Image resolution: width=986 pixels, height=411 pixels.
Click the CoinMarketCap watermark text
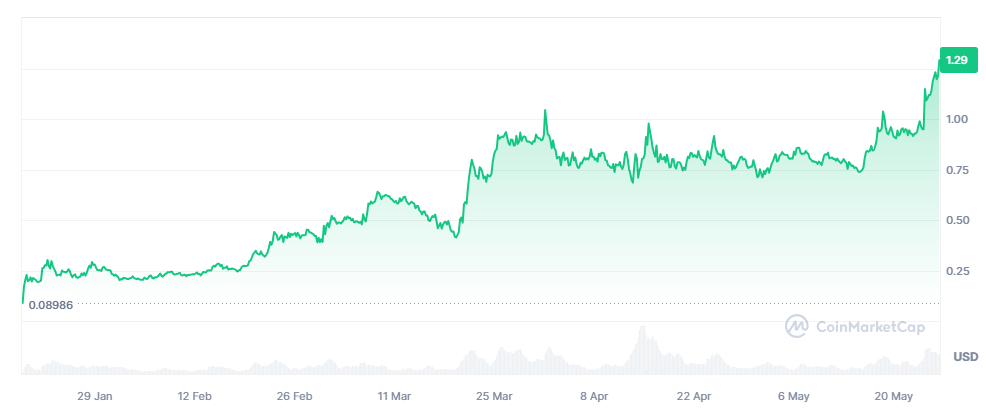871,327
